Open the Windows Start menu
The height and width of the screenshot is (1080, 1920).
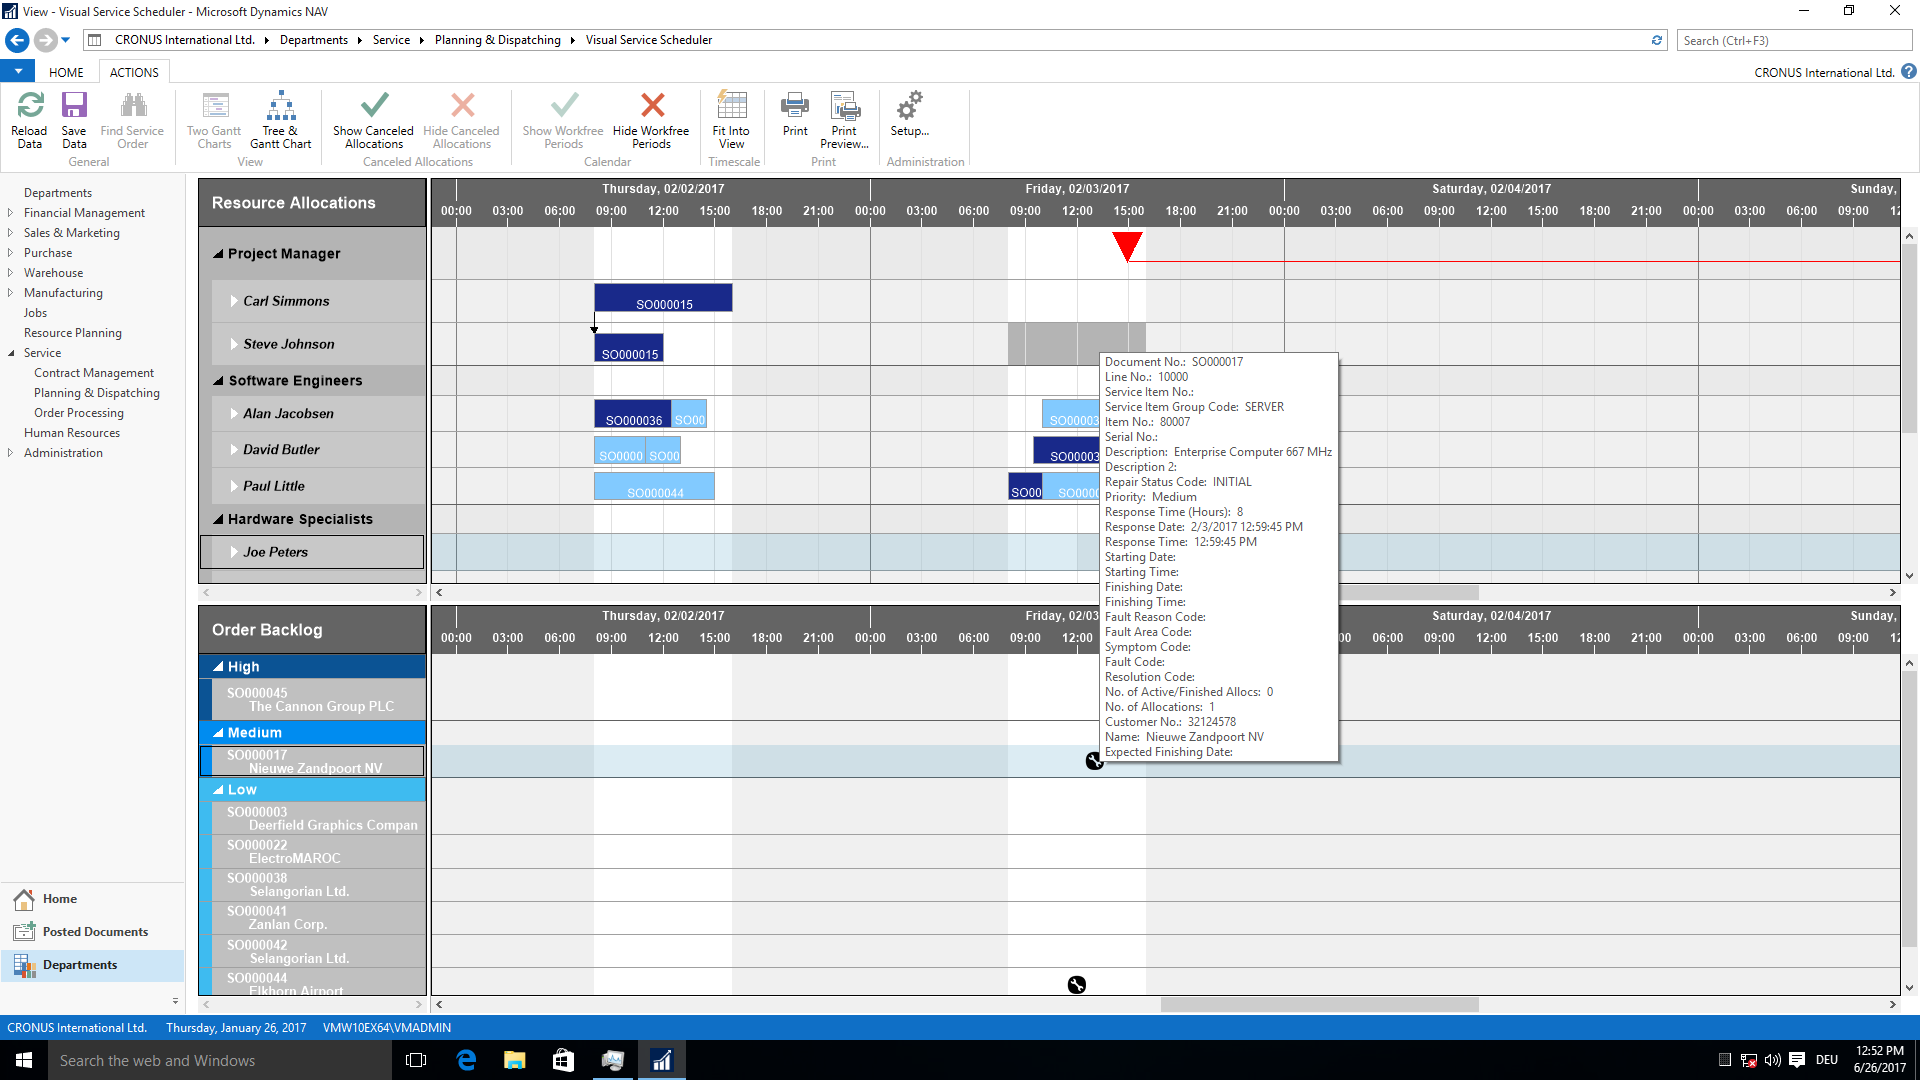pos(24,1060)
